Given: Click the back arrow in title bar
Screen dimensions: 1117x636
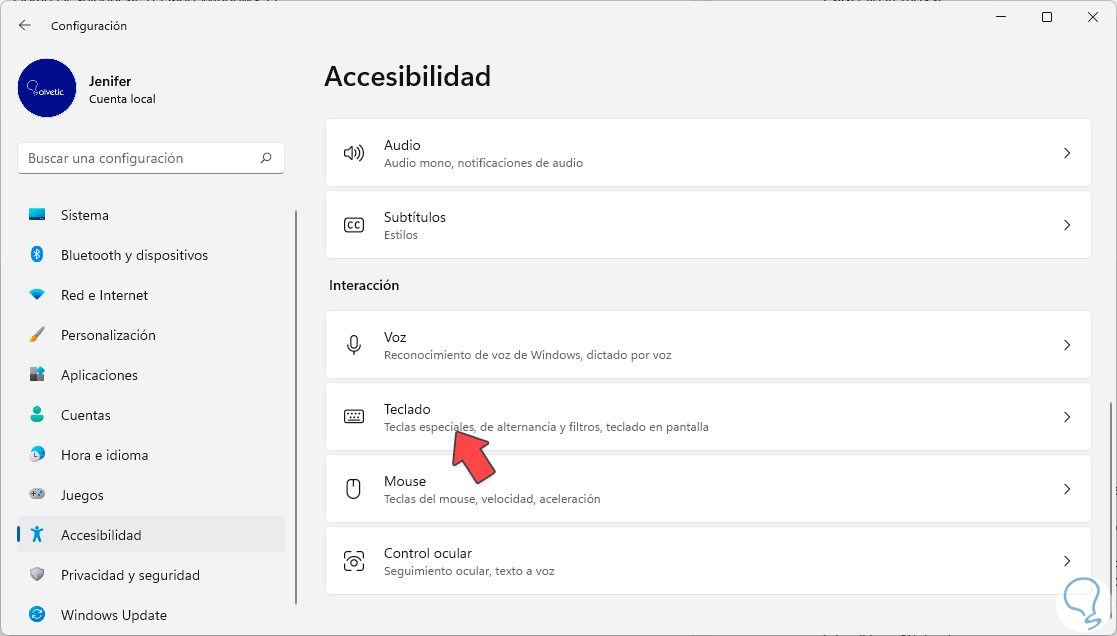Looking at the screenshot, I should click(x=25, y=25).
